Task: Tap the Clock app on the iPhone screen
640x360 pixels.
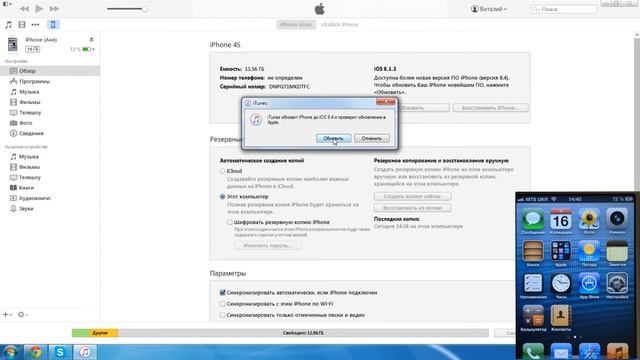Action: point(561,283)
